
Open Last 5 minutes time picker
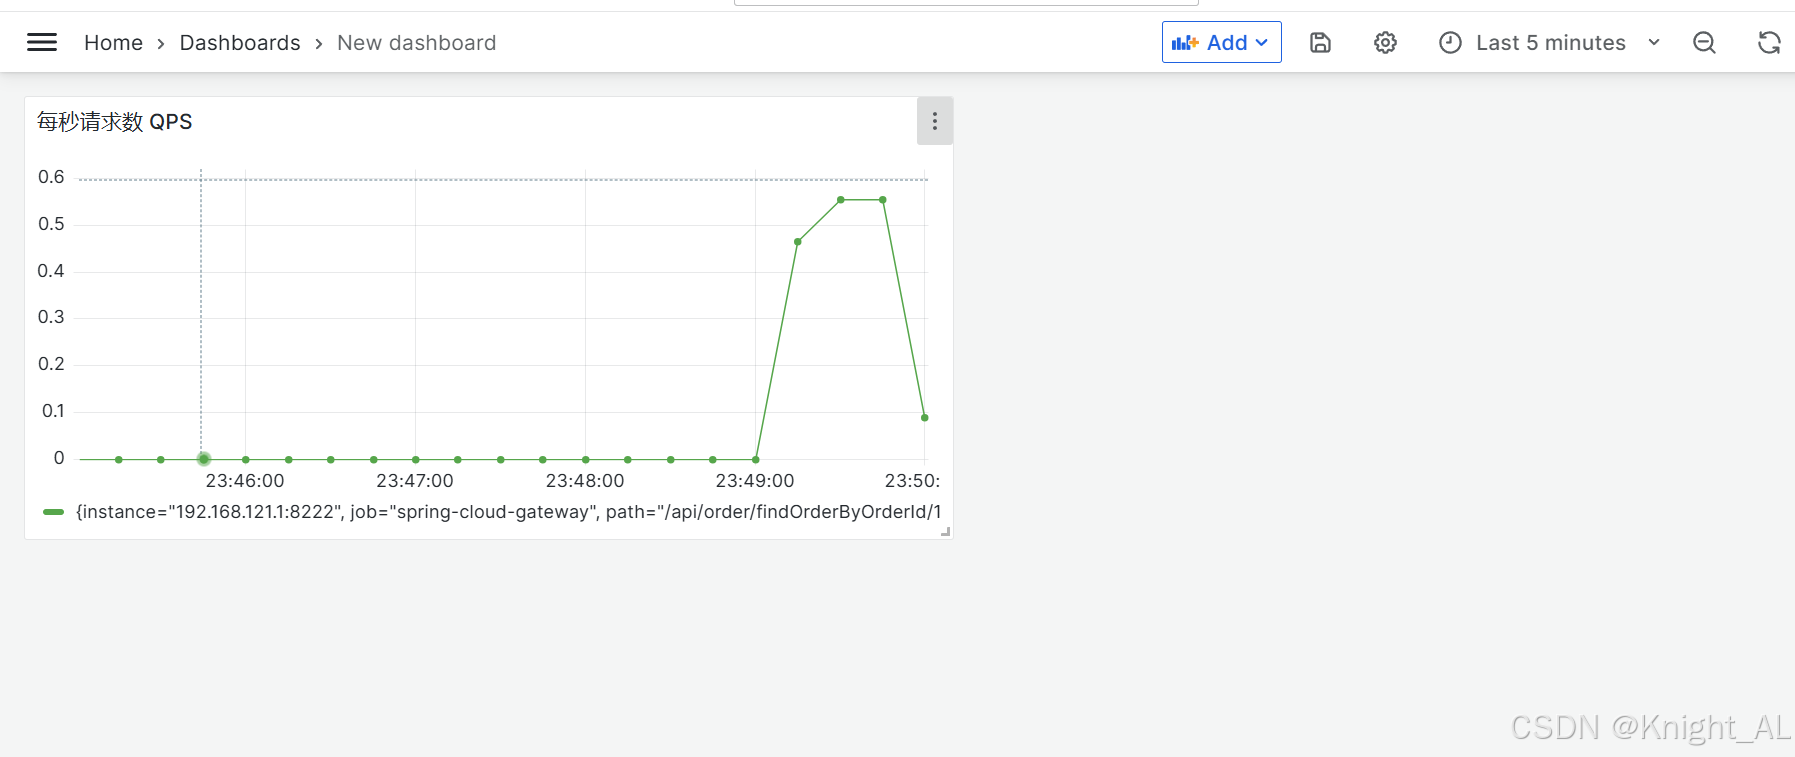[x=1550, y=42]
